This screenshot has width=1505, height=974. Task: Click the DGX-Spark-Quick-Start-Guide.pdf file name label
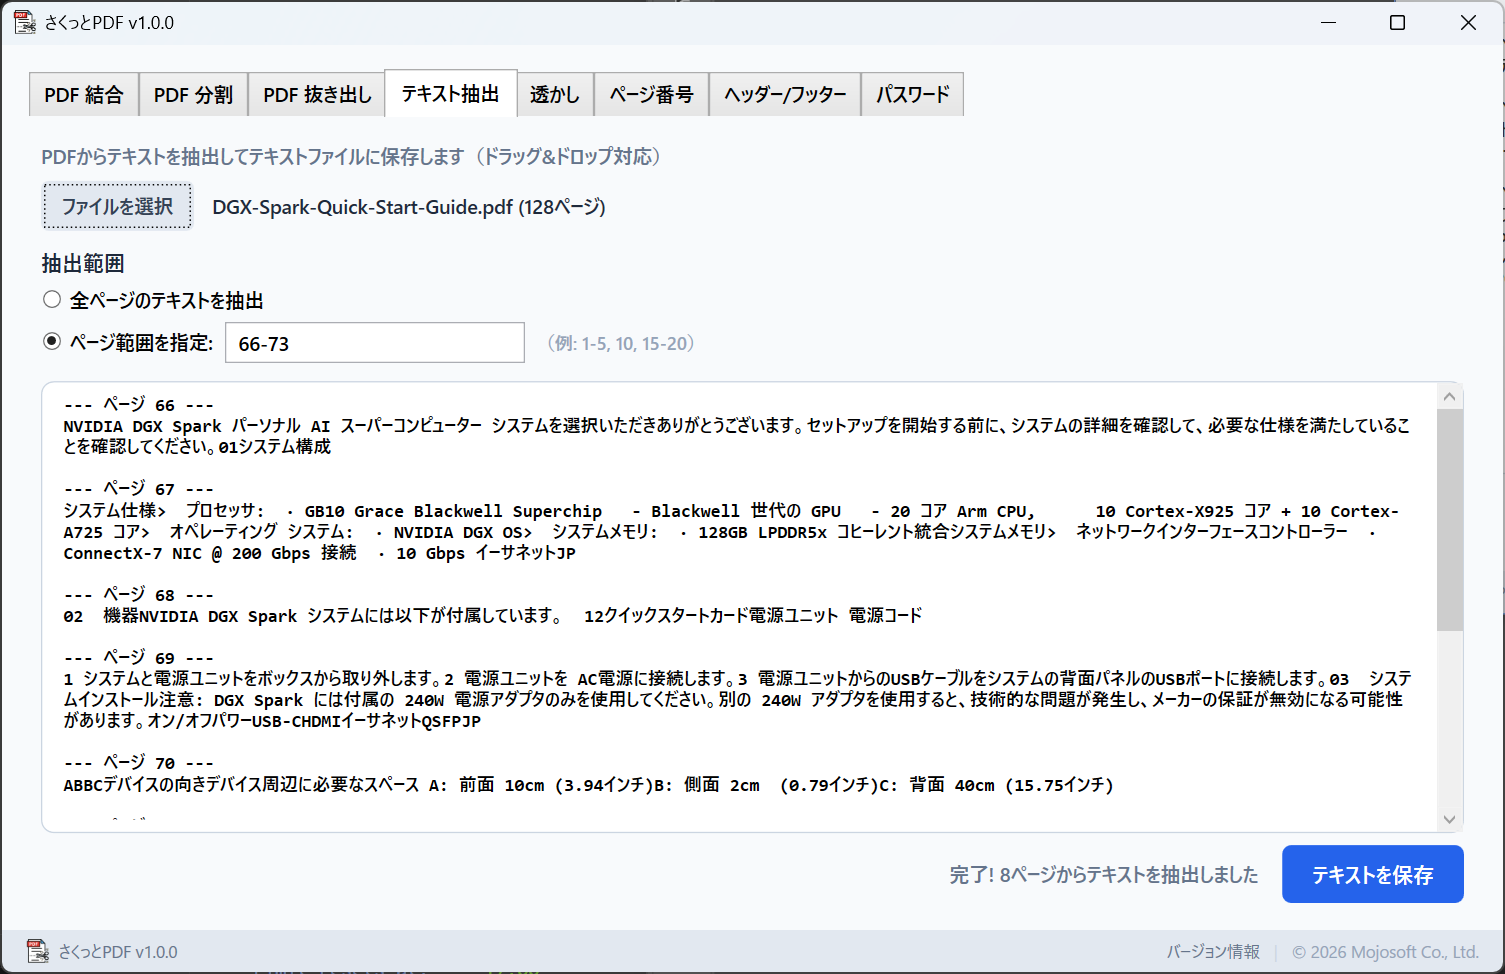tap(408, 207)
